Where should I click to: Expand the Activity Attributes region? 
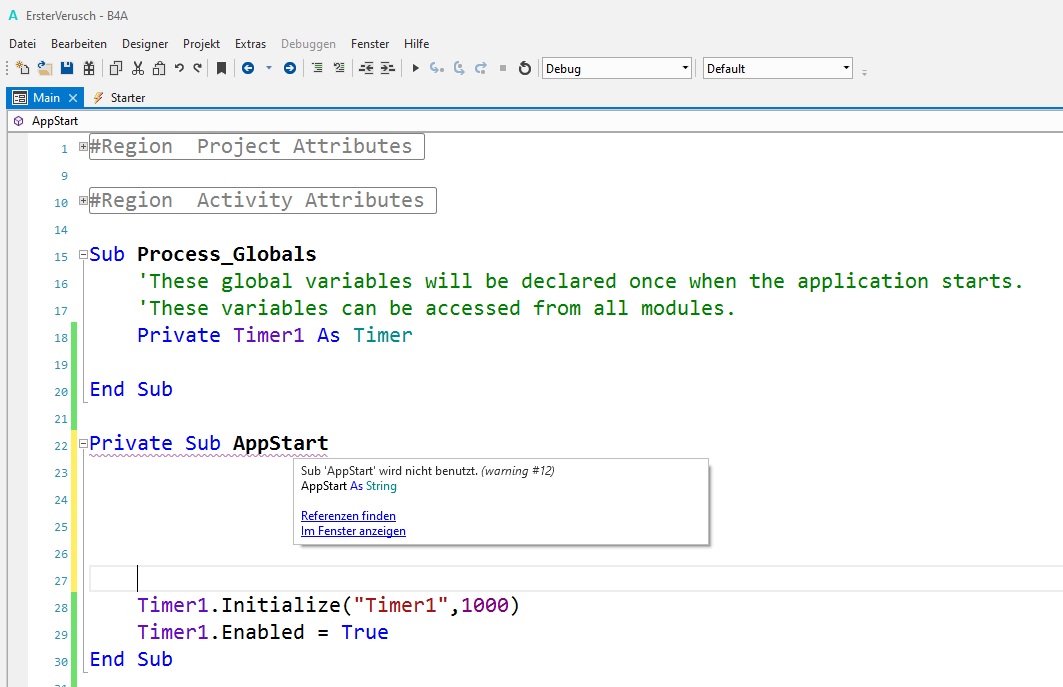83,201
